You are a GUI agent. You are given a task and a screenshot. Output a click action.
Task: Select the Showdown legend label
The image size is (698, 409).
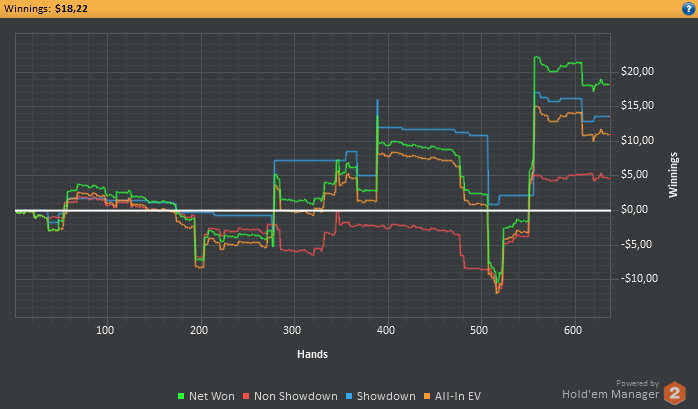tap(386, 396)
